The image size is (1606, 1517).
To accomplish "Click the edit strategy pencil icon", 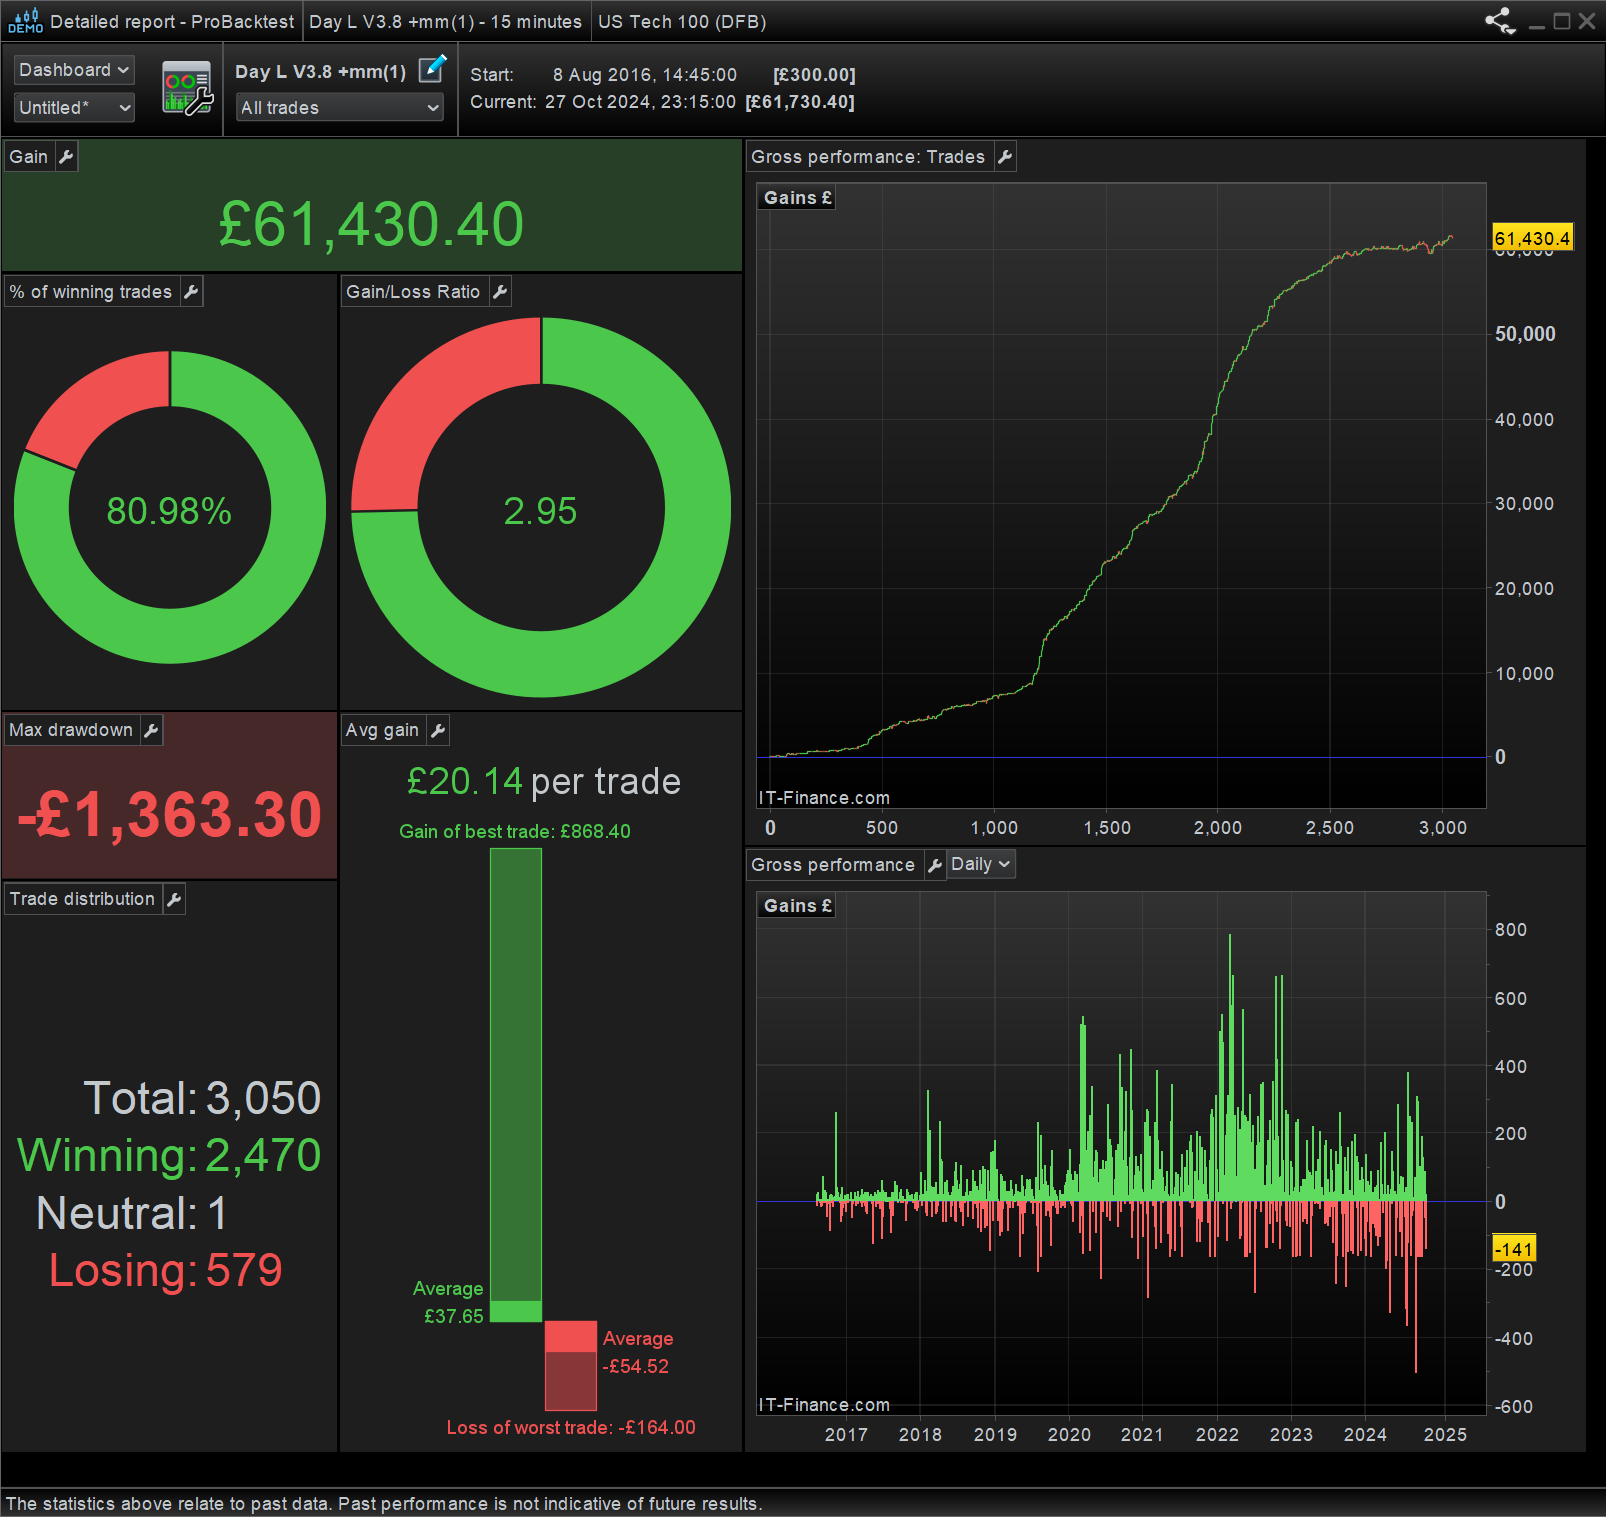I will pyautogui.click(x=432, y=69).
